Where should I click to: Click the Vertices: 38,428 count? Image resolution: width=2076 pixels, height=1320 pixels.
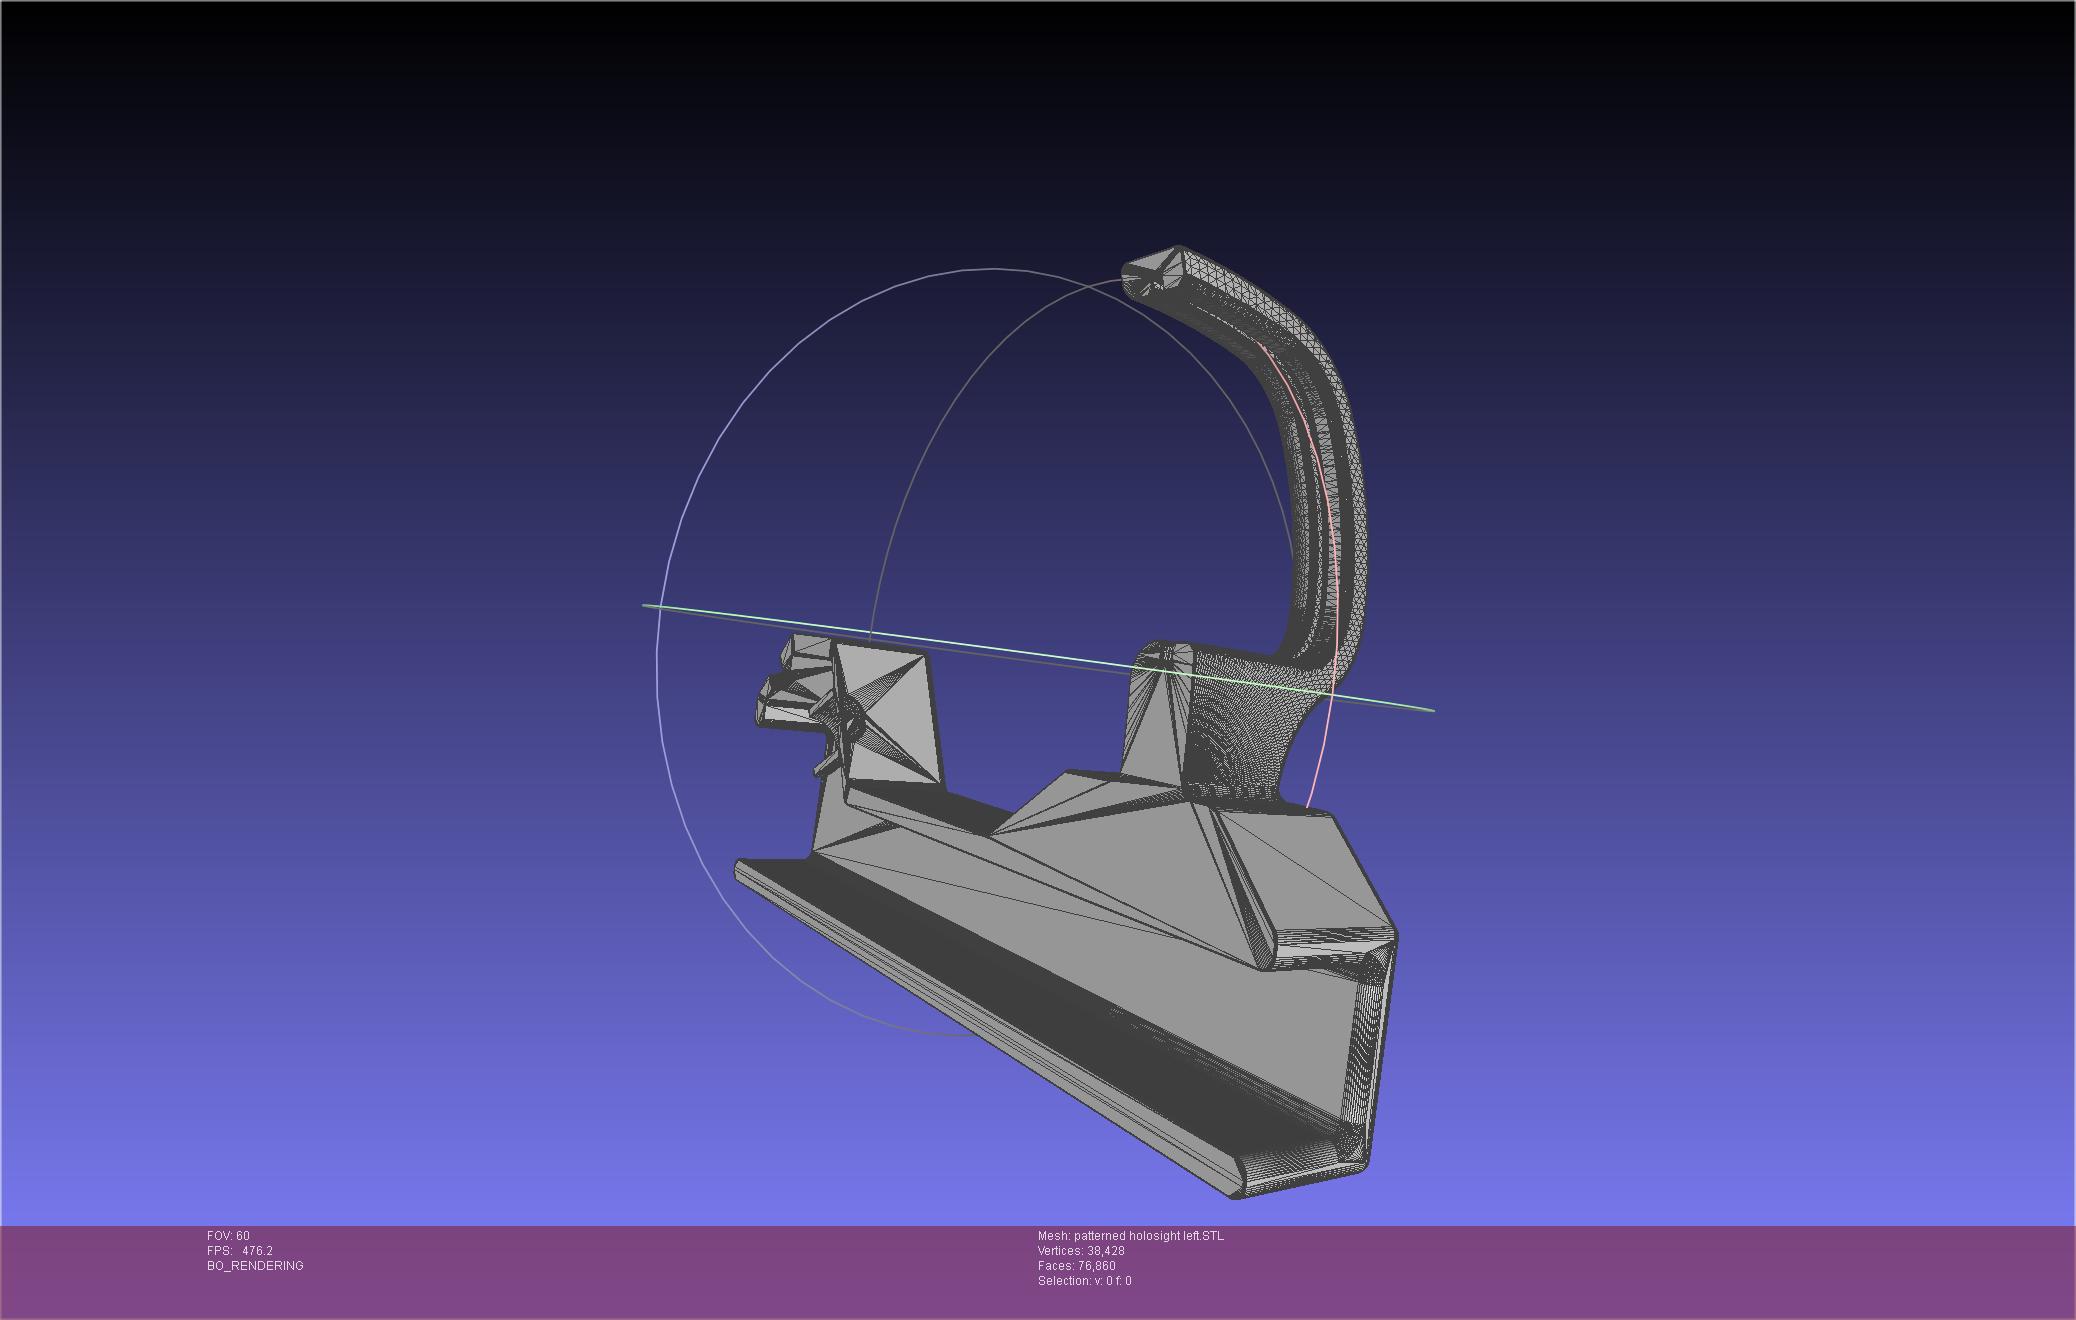pyautogui.click(x=1081, y=1251)
